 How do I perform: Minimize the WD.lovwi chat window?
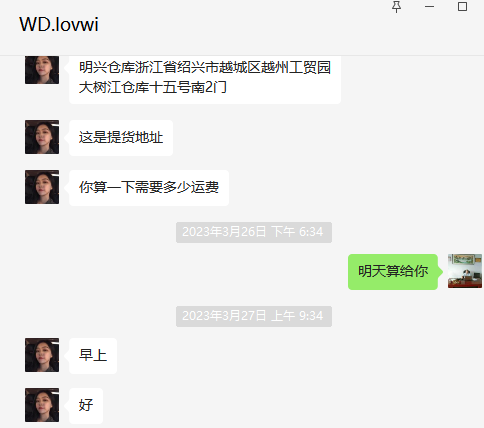(x=429, y=7)
